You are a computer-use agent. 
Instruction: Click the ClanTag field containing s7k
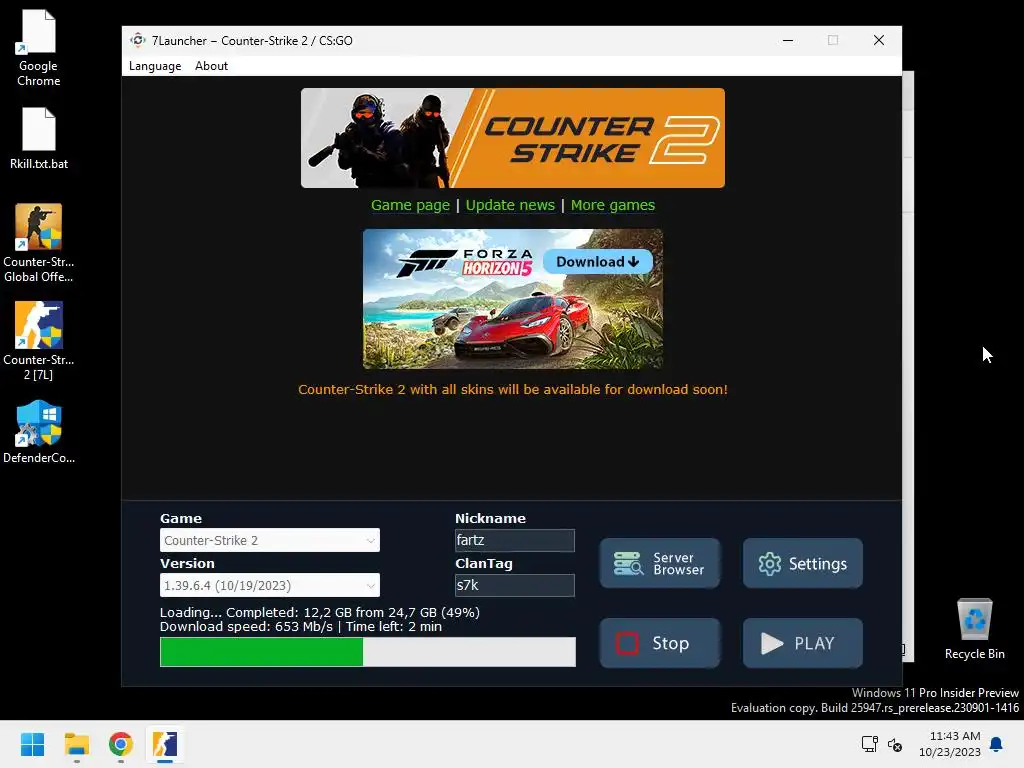[515, 585]
